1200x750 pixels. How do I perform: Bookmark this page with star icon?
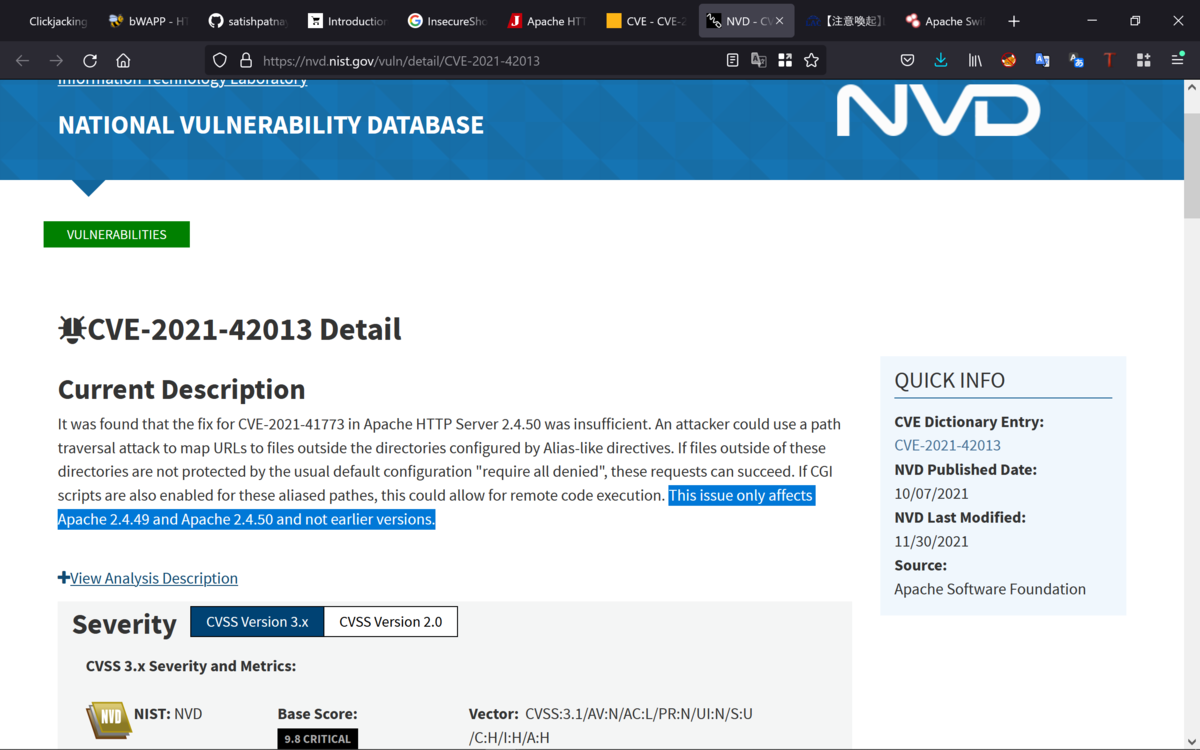coord(811,61)
